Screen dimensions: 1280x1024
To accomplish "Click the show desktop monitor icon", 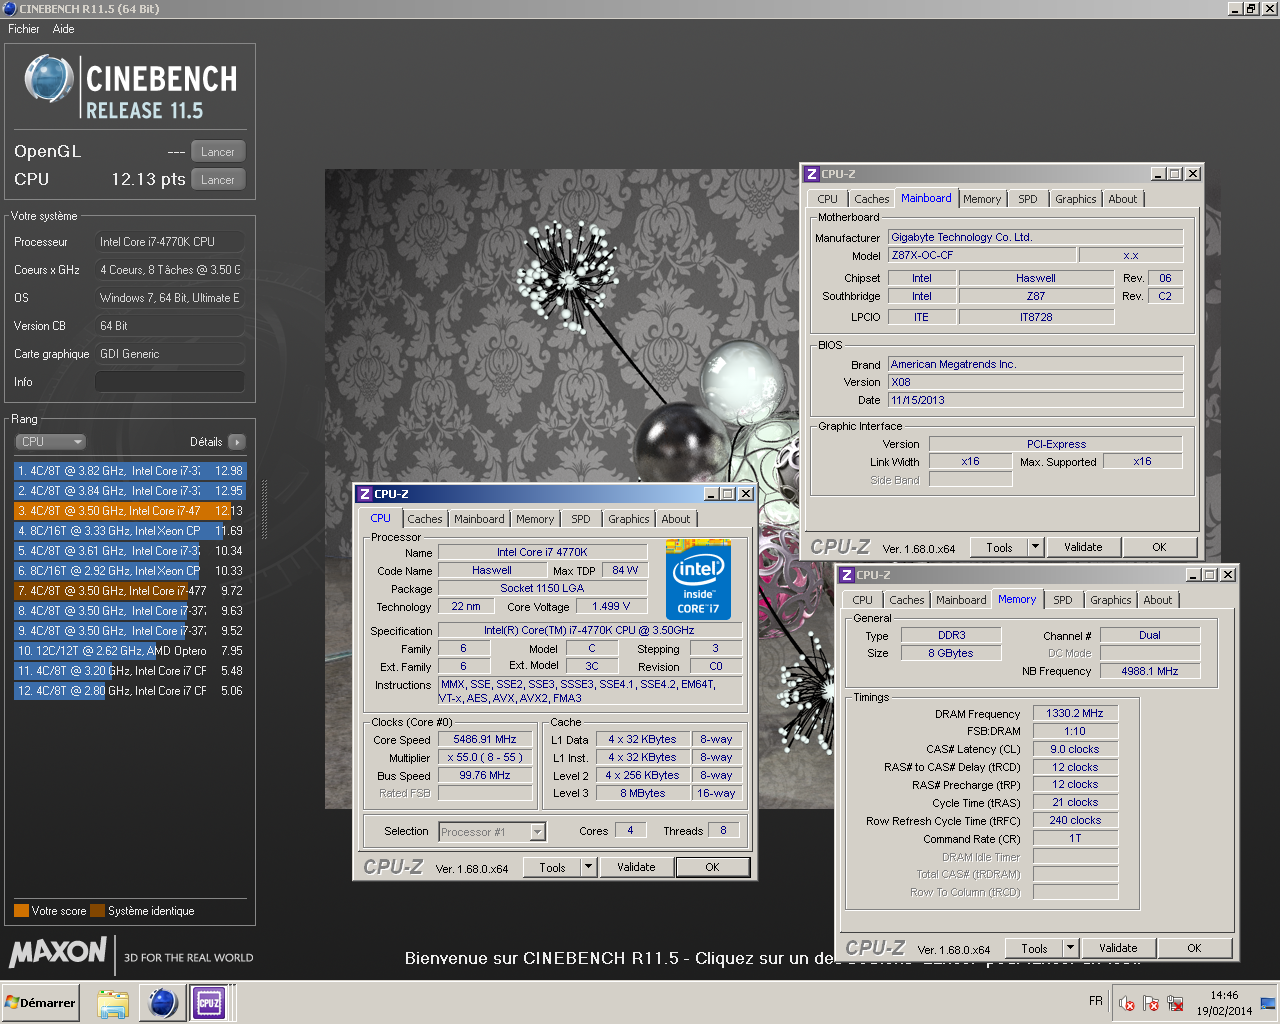I will pos(1268,1003).
